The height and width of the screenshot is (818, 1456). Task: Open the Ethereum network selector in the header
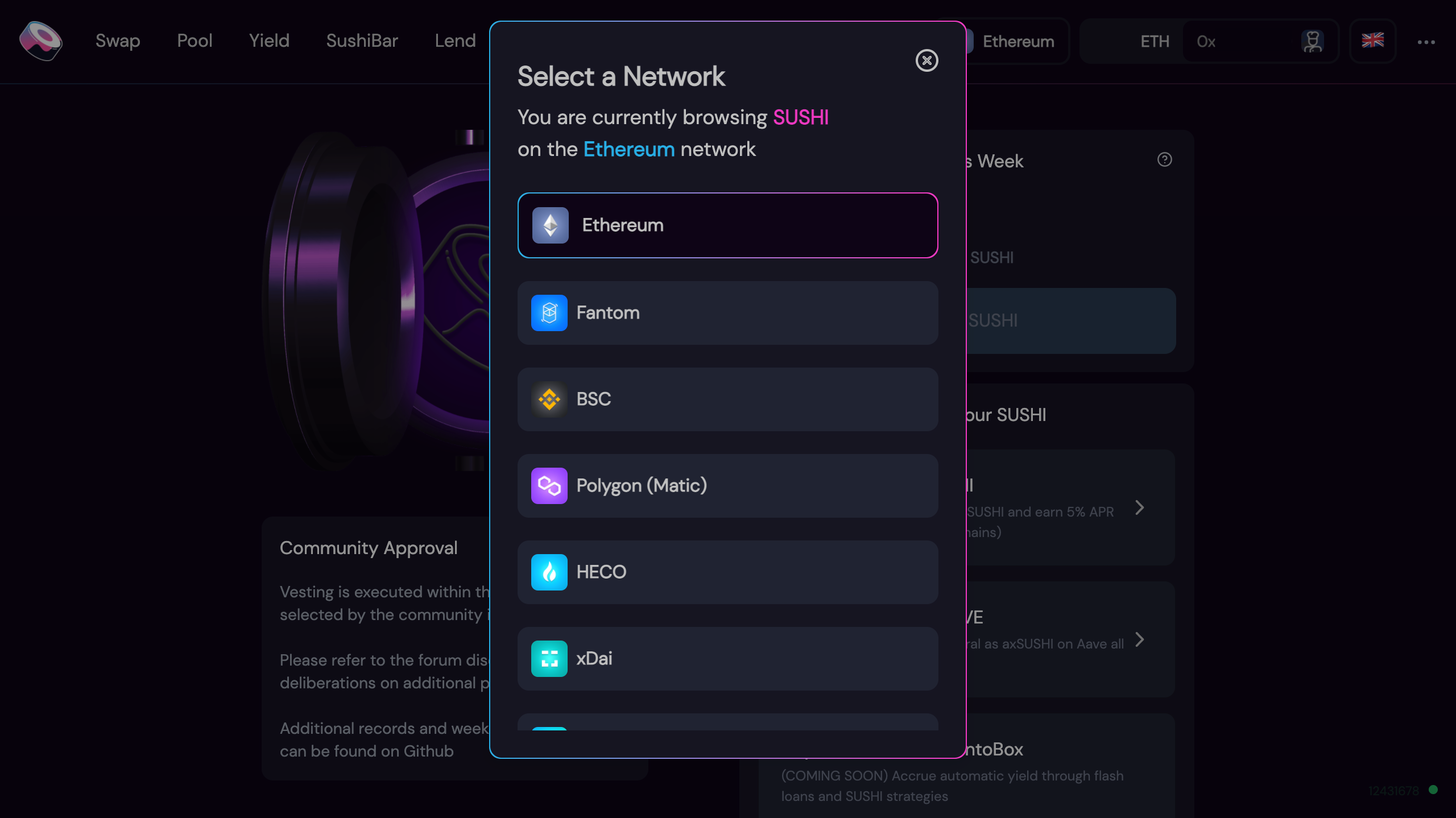tap(1010, 41)
